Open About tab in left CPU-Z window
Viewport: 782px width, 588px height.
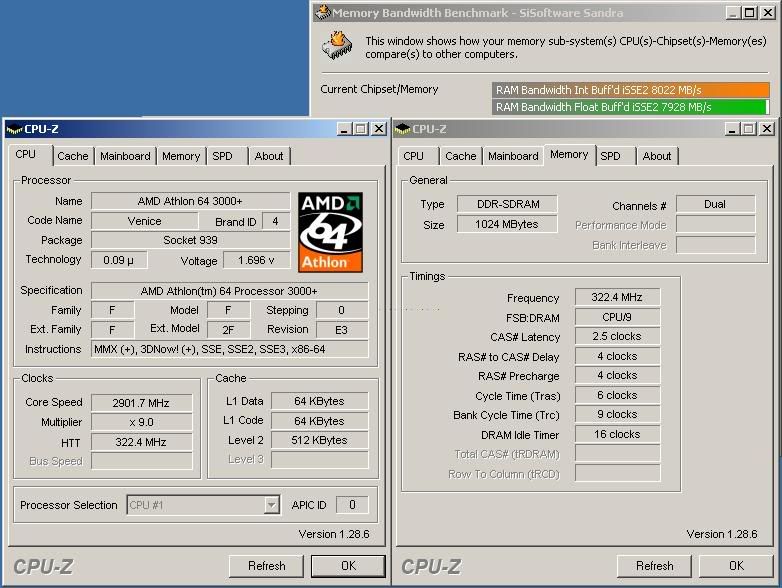tap(269, 156)
